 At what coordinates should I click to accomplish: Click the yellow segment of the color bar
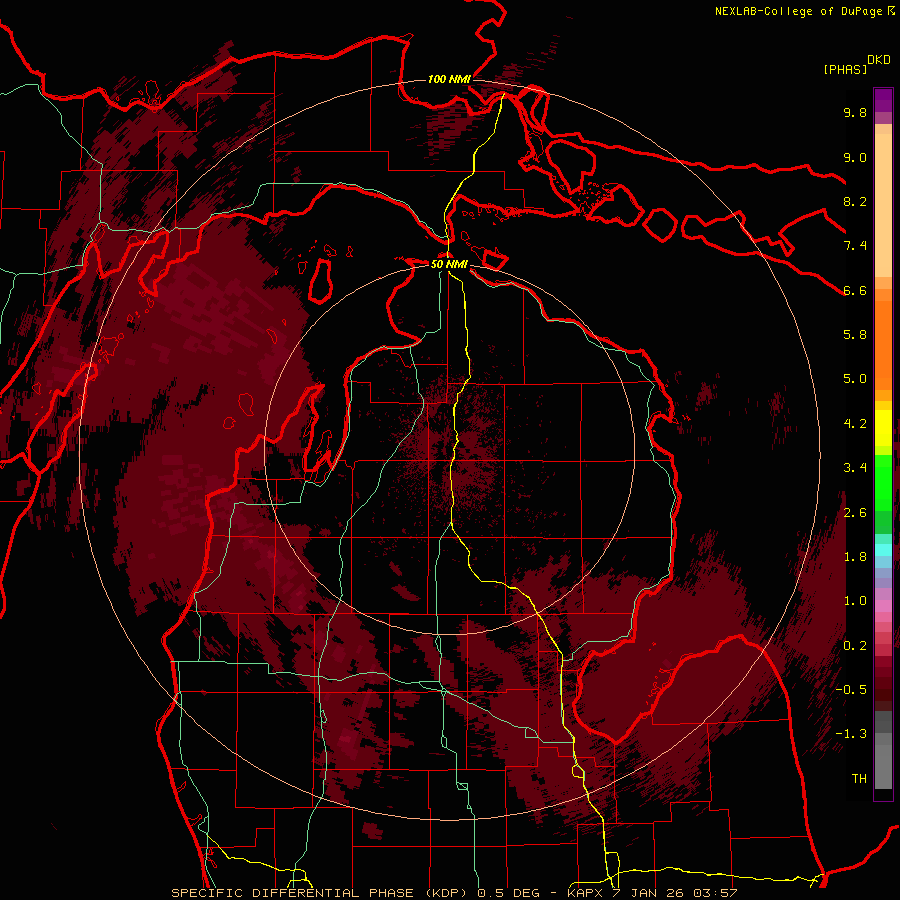coord(883,428)
